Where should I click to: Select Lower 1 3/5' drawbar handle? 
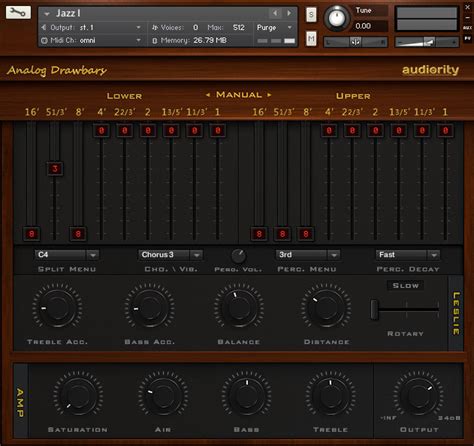click(171, 130)
